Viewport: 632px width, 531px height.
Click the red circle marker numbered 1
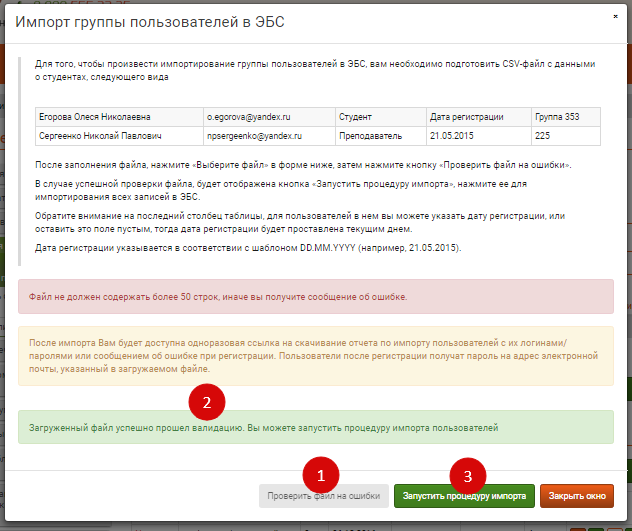pyautogui.click(x=321, y=472)
